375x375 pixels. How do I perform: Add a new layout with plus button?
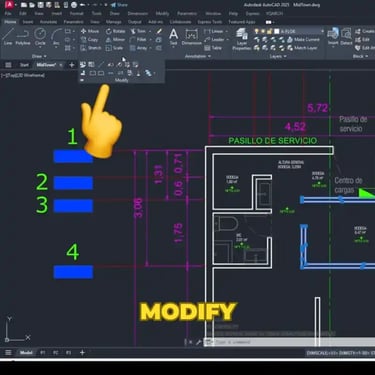[x=82, y=353]
